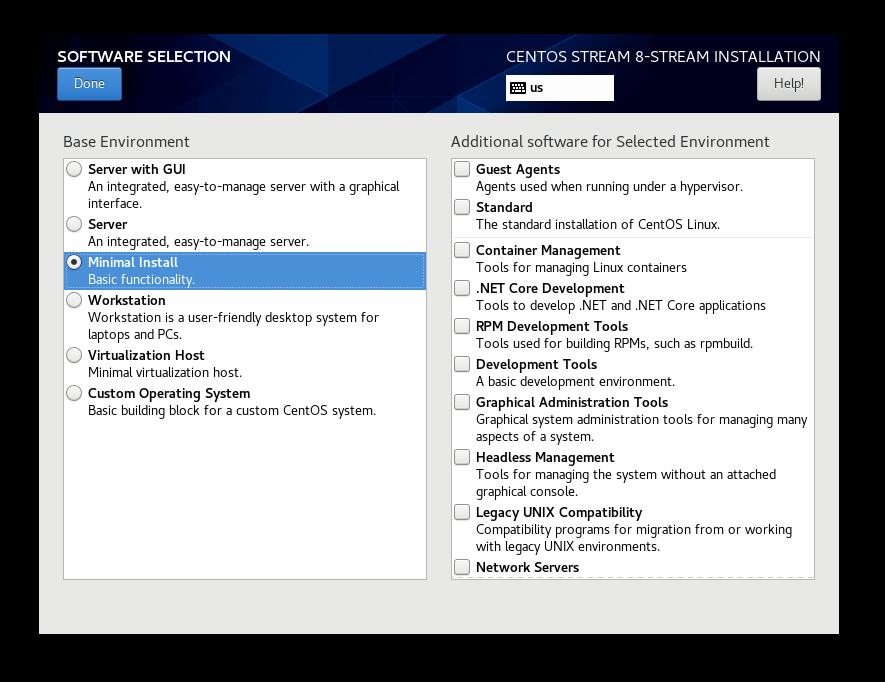Tick the Standard add-on checkbox
This screenshot has height=682, width=885.
[x=462, y=207]
